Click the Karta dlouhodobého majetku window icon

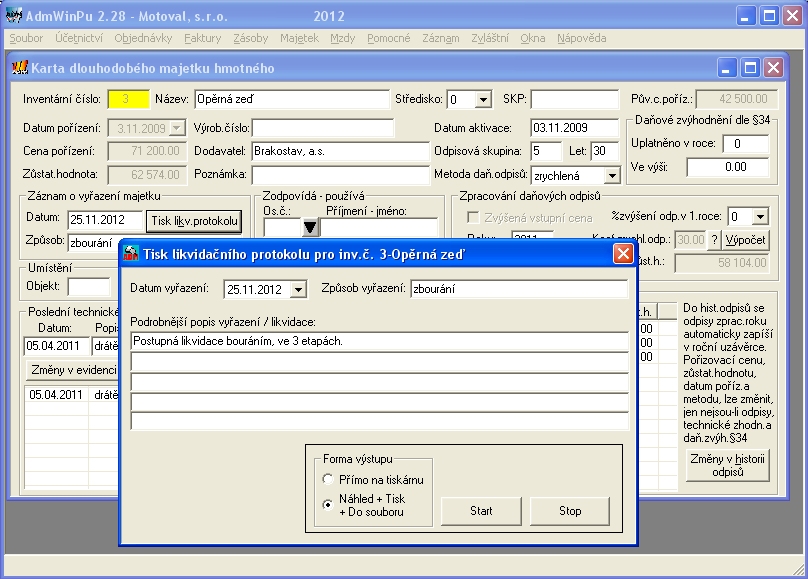pyautogui.click(x=20, y=67)
